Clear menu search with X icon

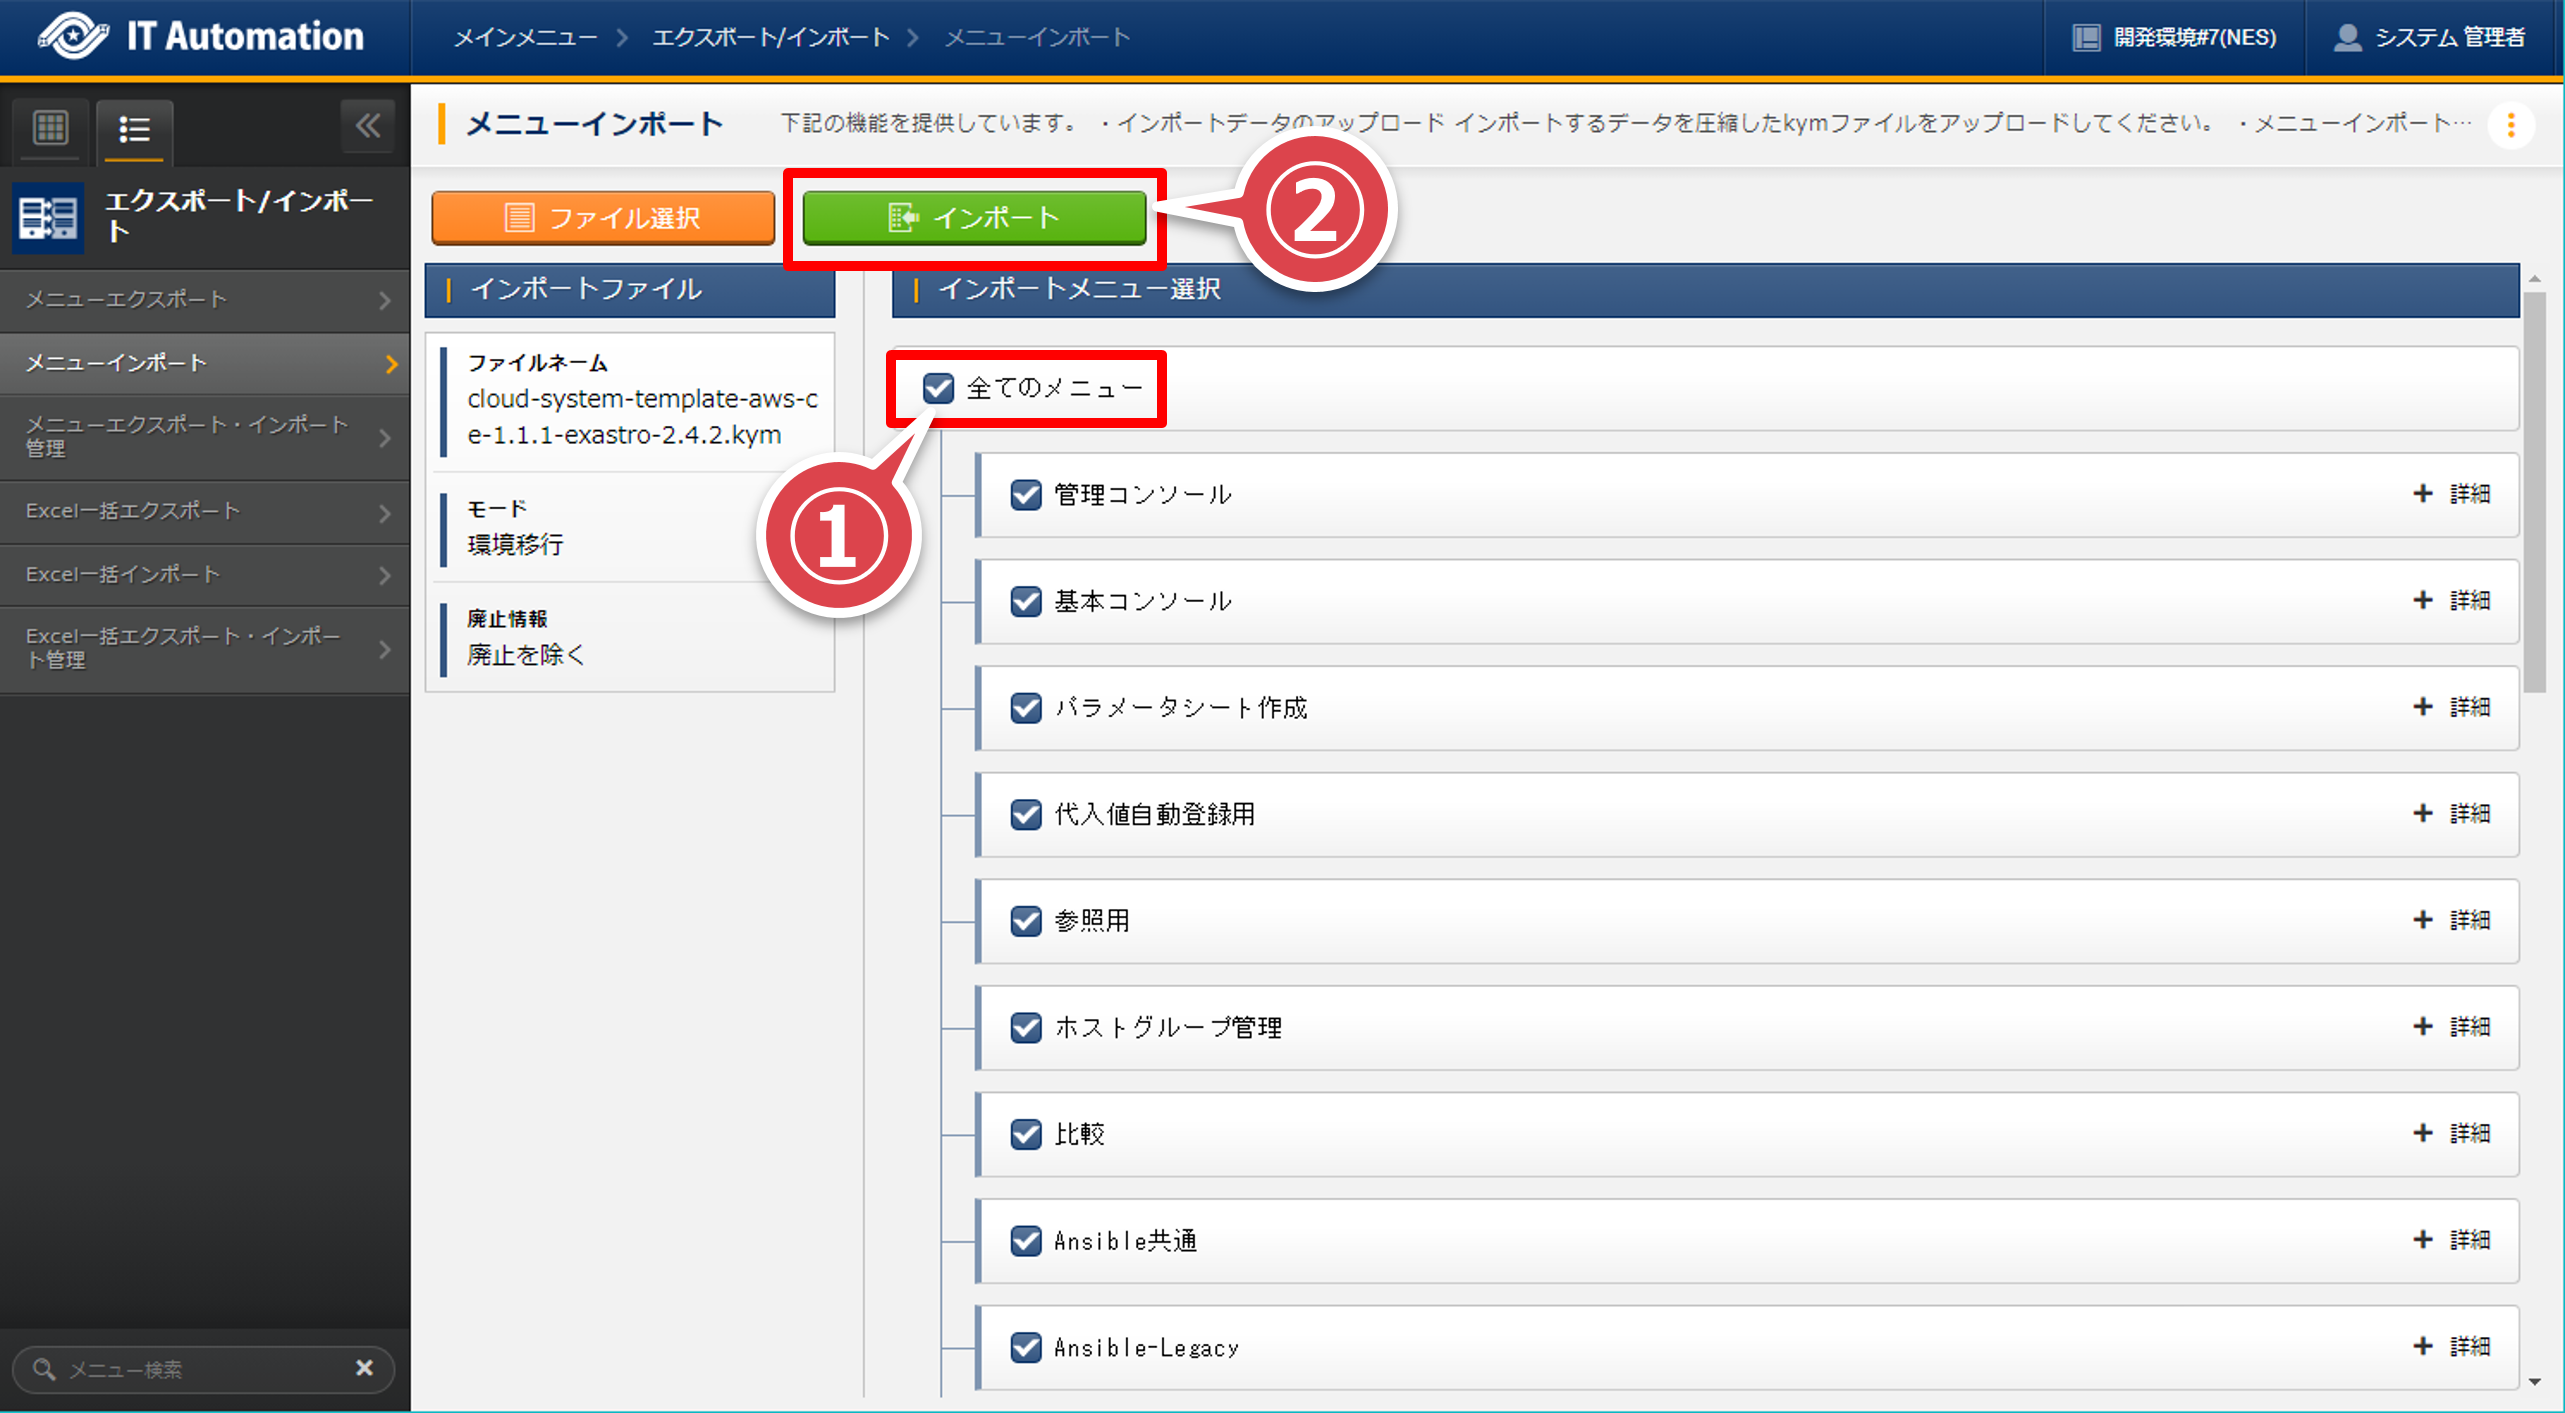tap(364, 1367)
